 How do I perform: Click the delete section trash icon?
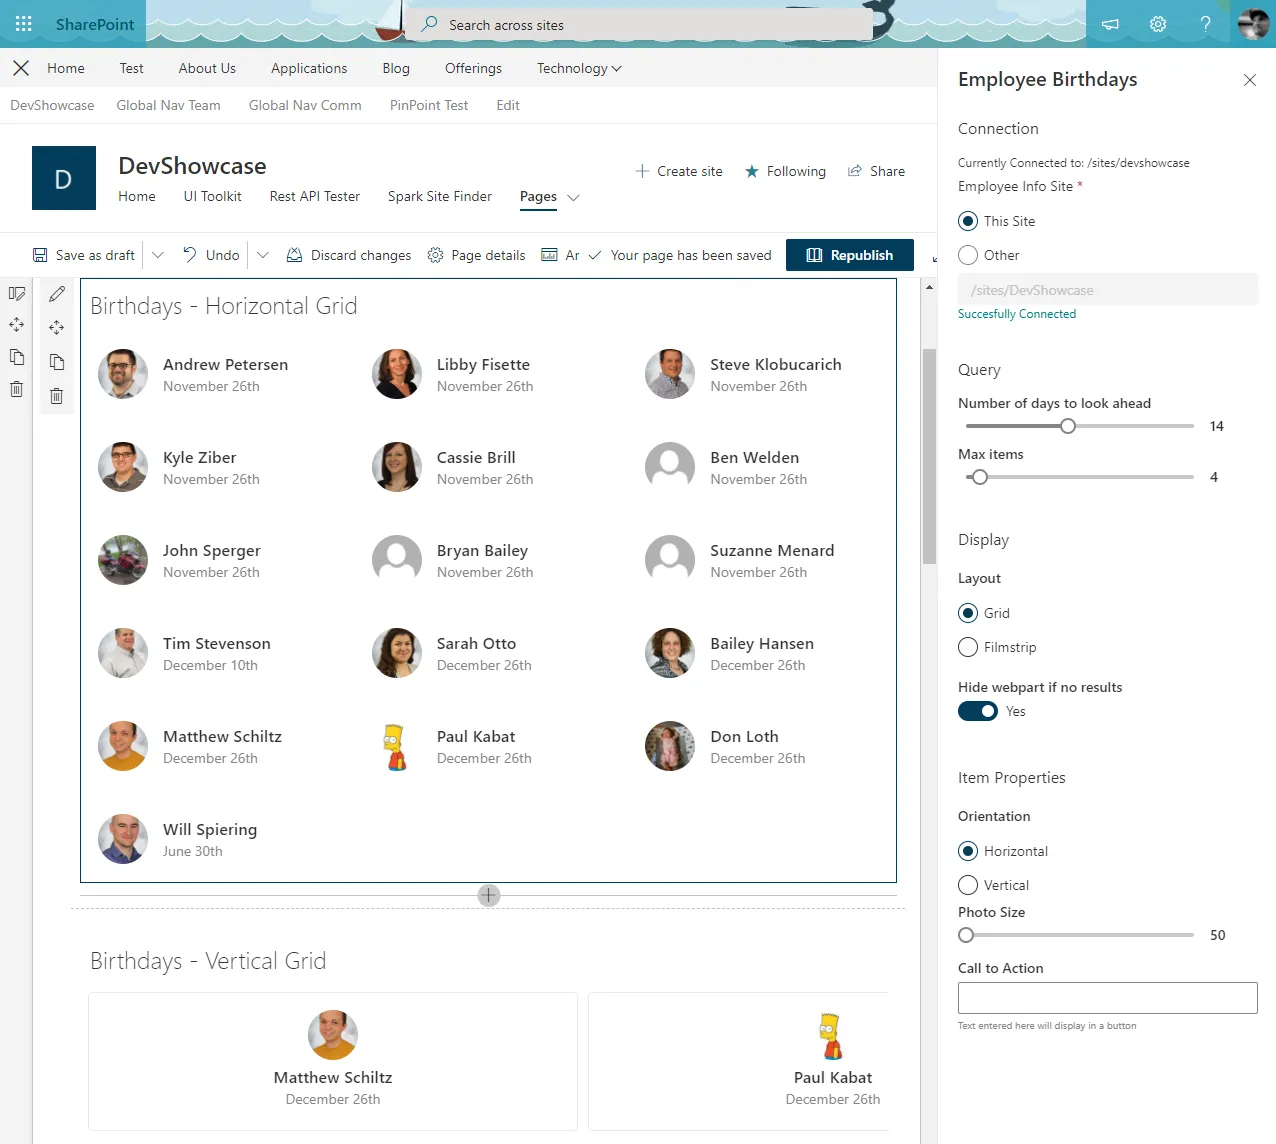pyautogui.click(x=17, y=389)
